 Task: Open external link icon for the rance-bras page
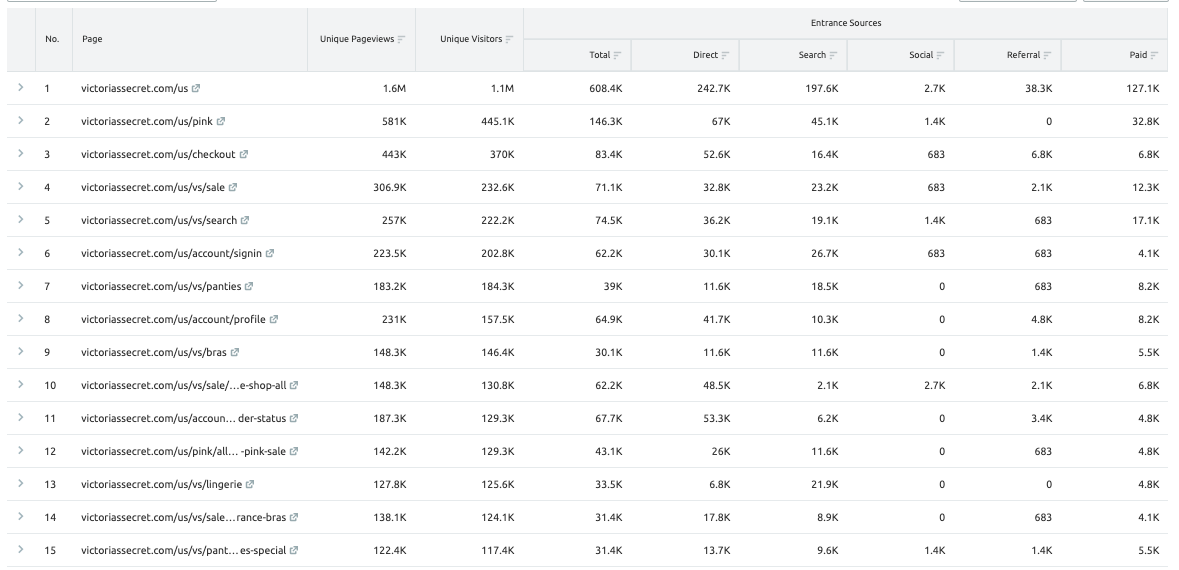(x=294, y=517)
